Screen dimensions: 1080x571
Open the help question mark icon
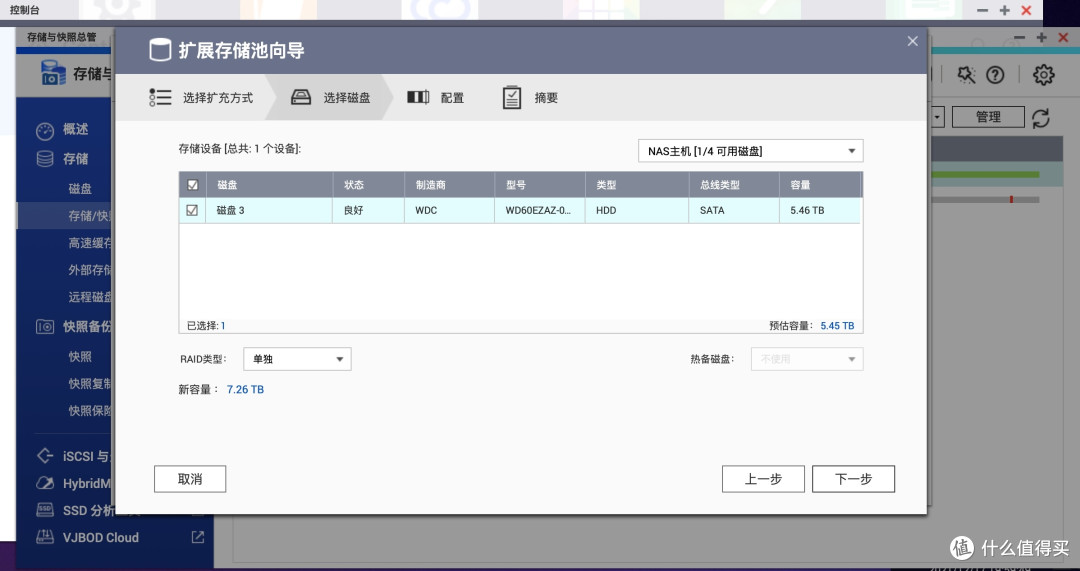coord(995,75)
